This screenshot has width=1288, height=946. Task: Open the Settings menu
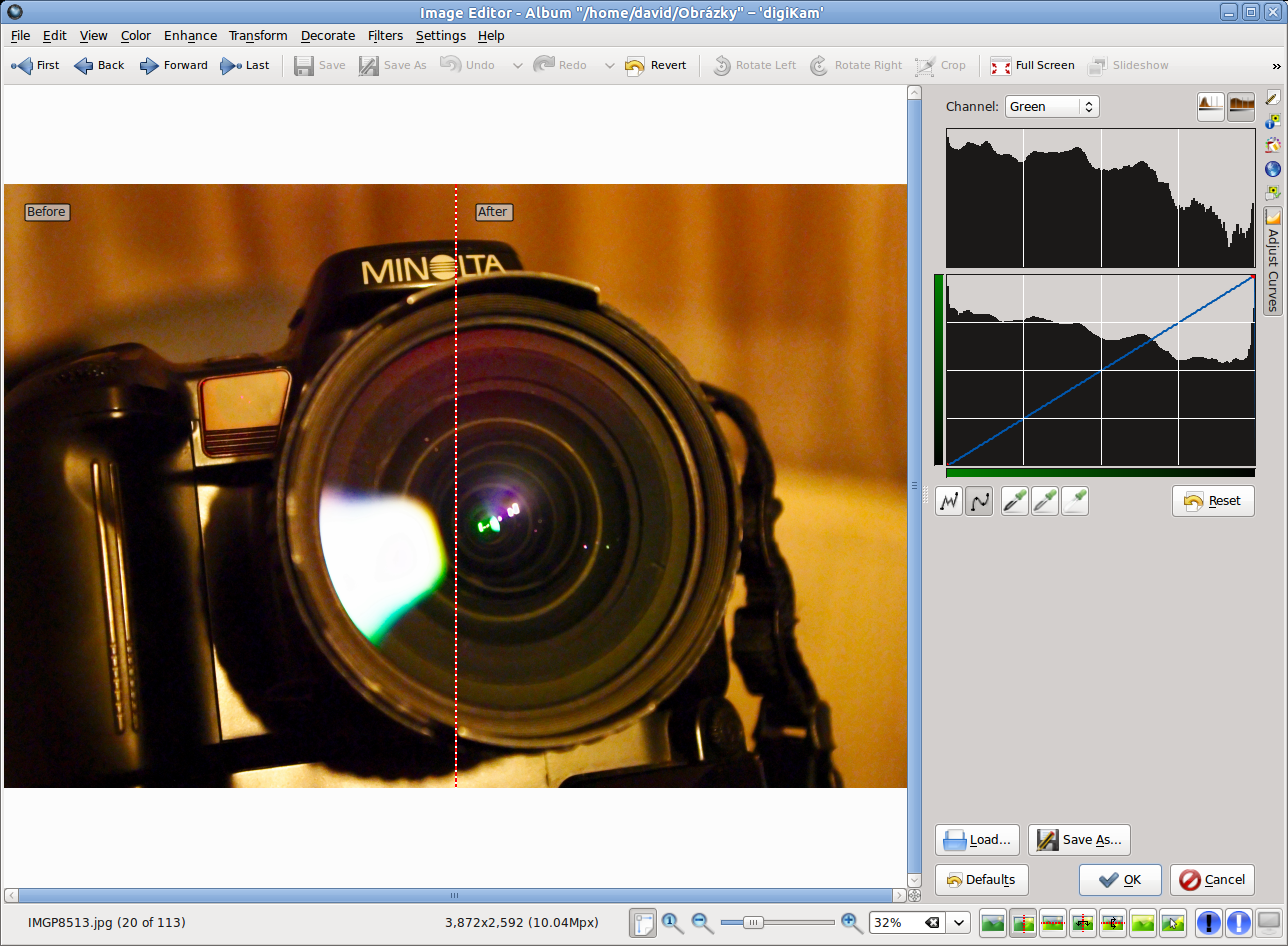tap(441, 35)
